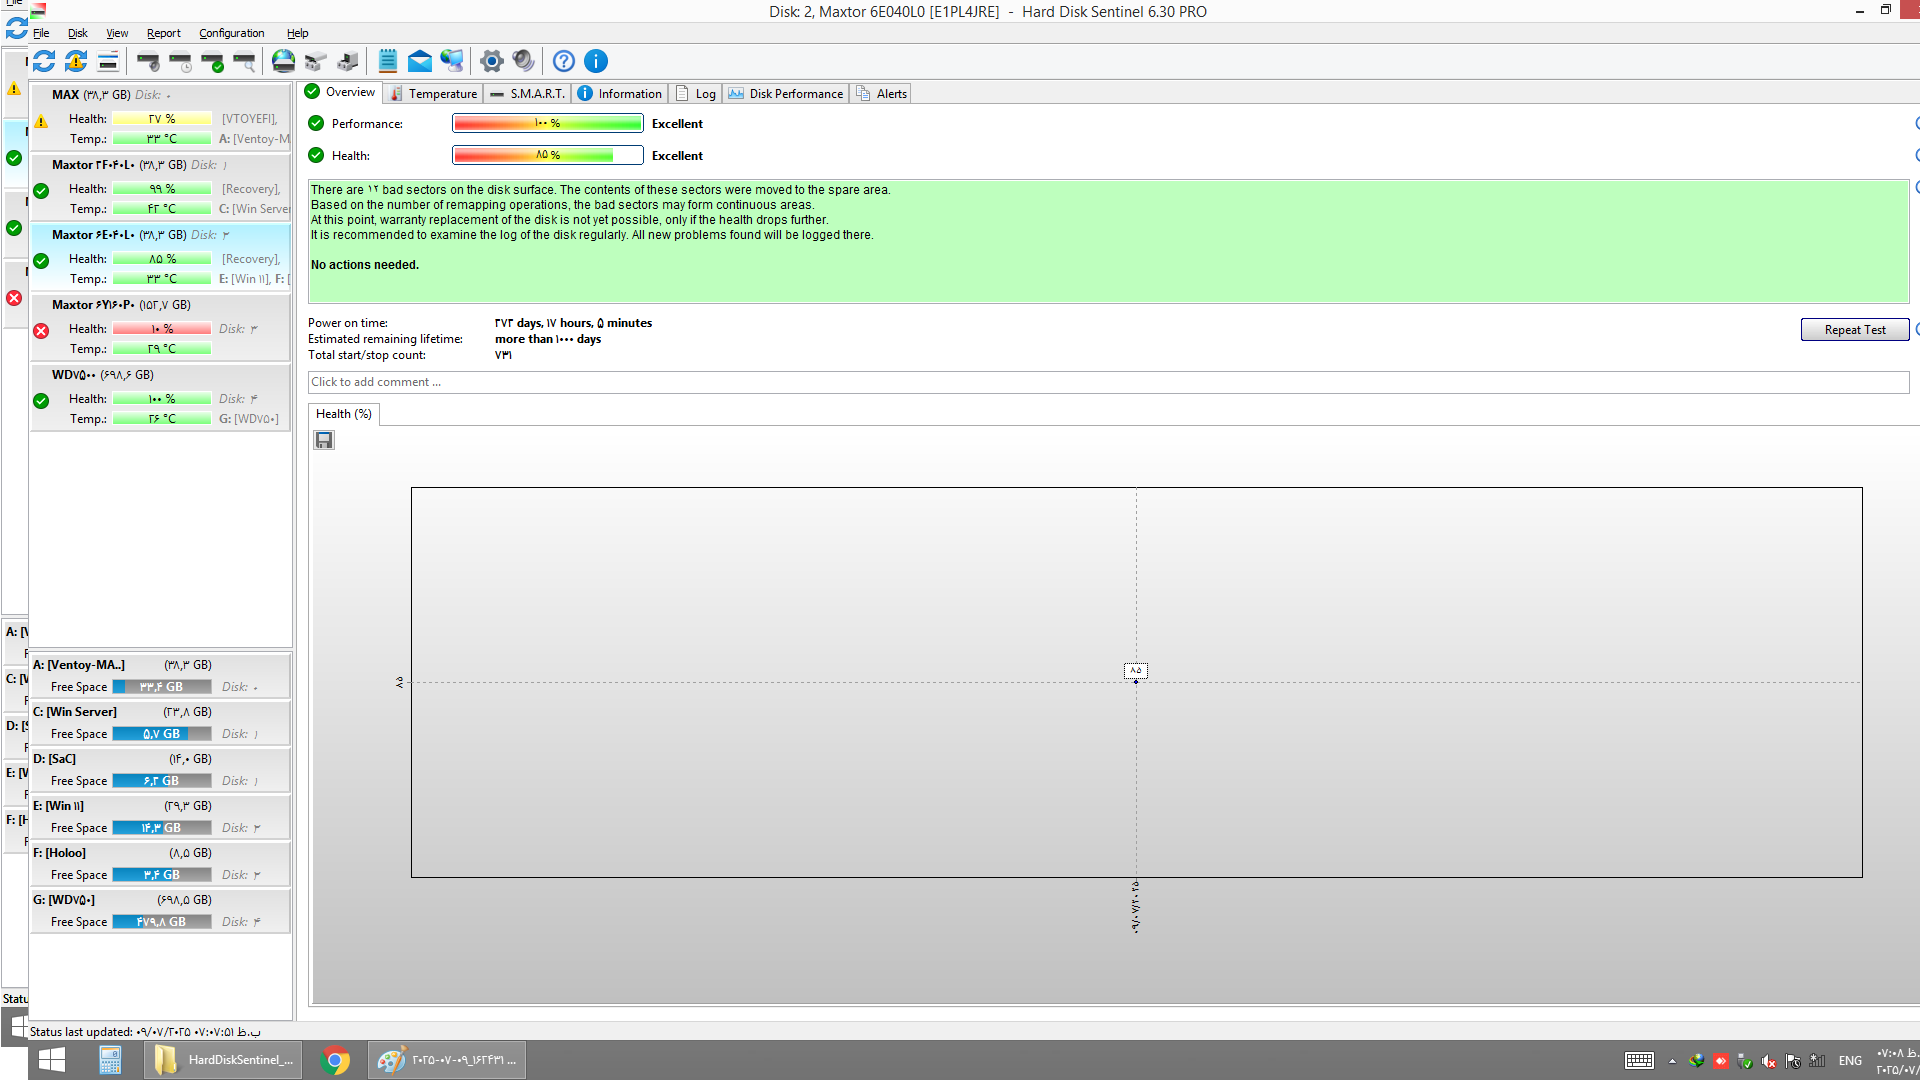
Task: Click the Windows Start button
Action: (x=51, y=1060)
